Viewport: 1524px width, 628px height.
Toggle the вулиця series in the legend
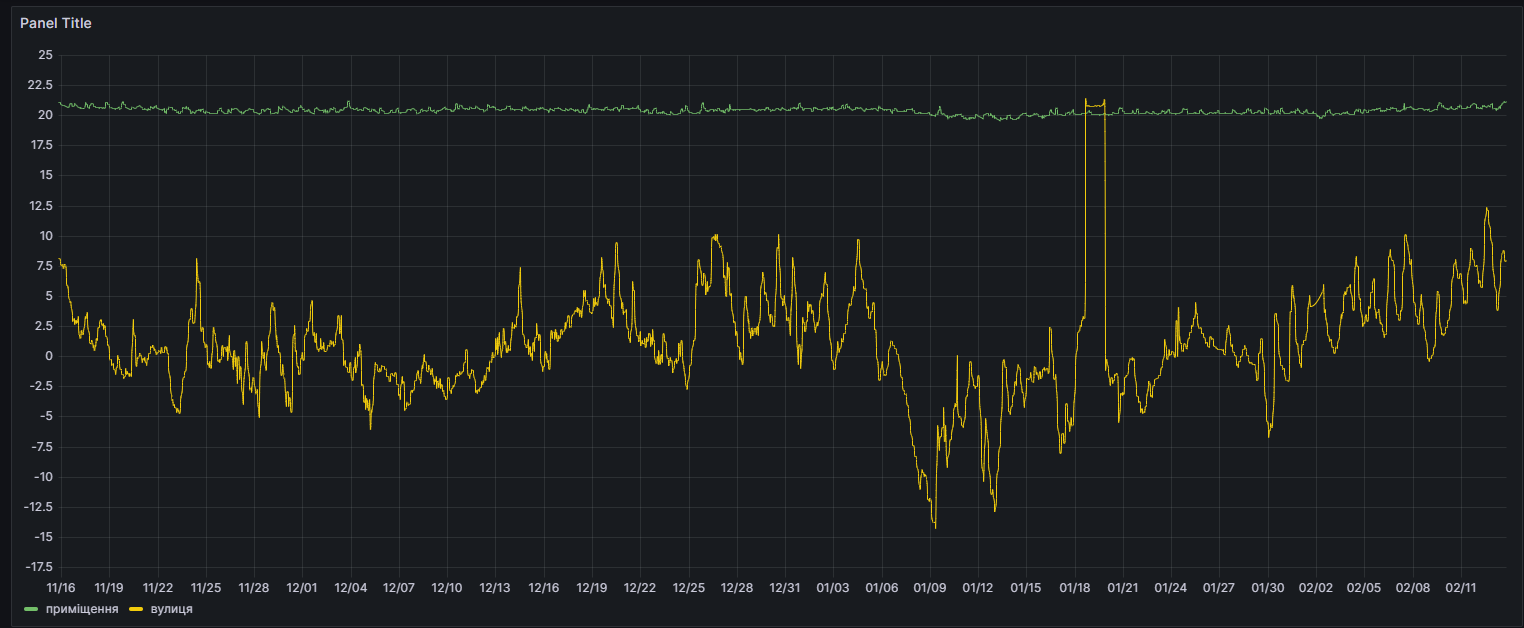(x=172, y=608)
